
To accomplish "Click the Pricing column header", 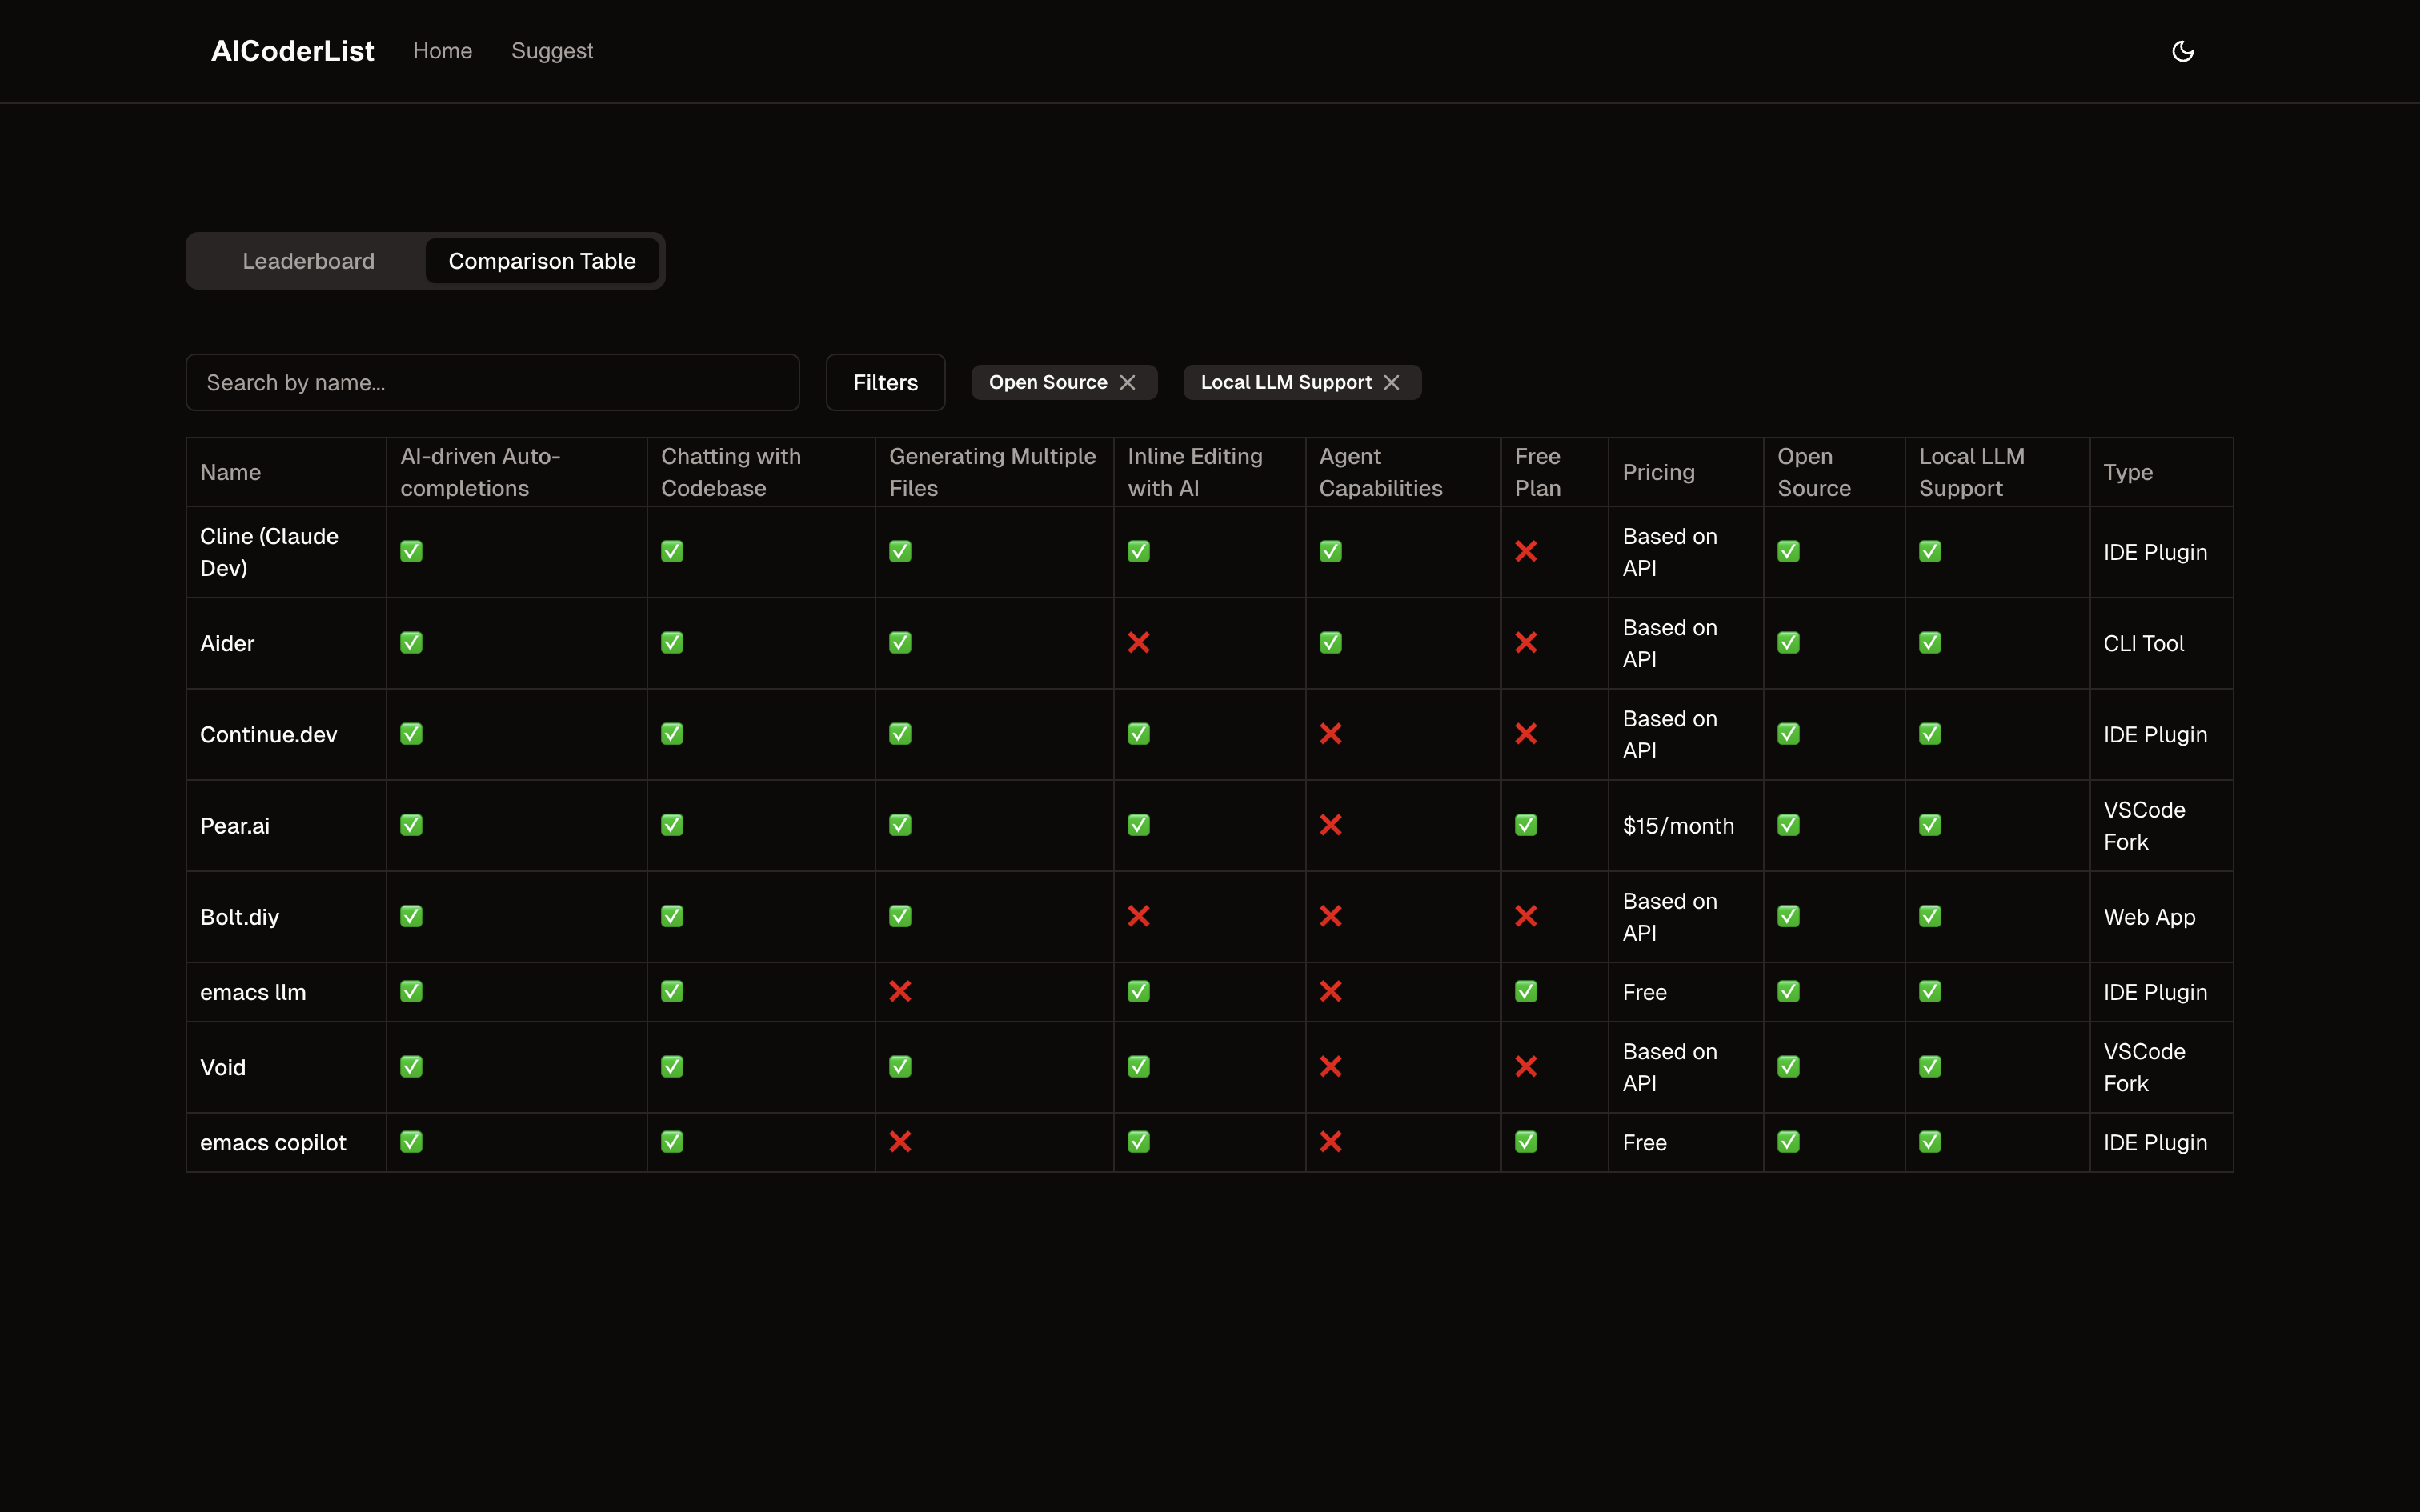I will pos(1658,472).
